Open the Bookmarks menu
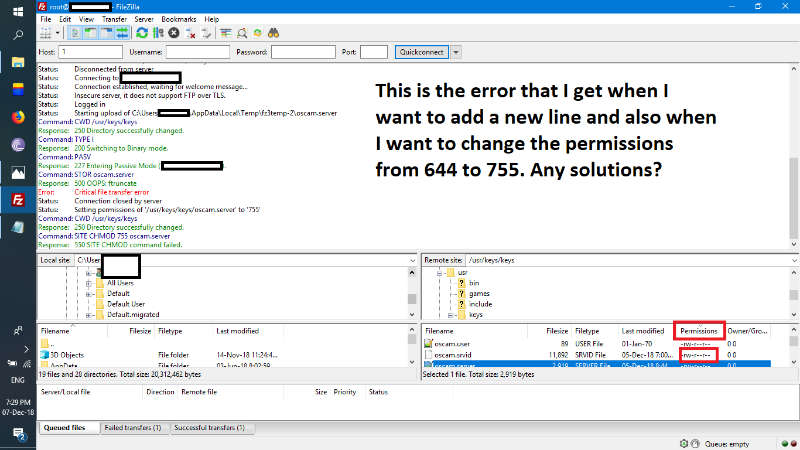This screenshot has width=800, height=450. 179,19
